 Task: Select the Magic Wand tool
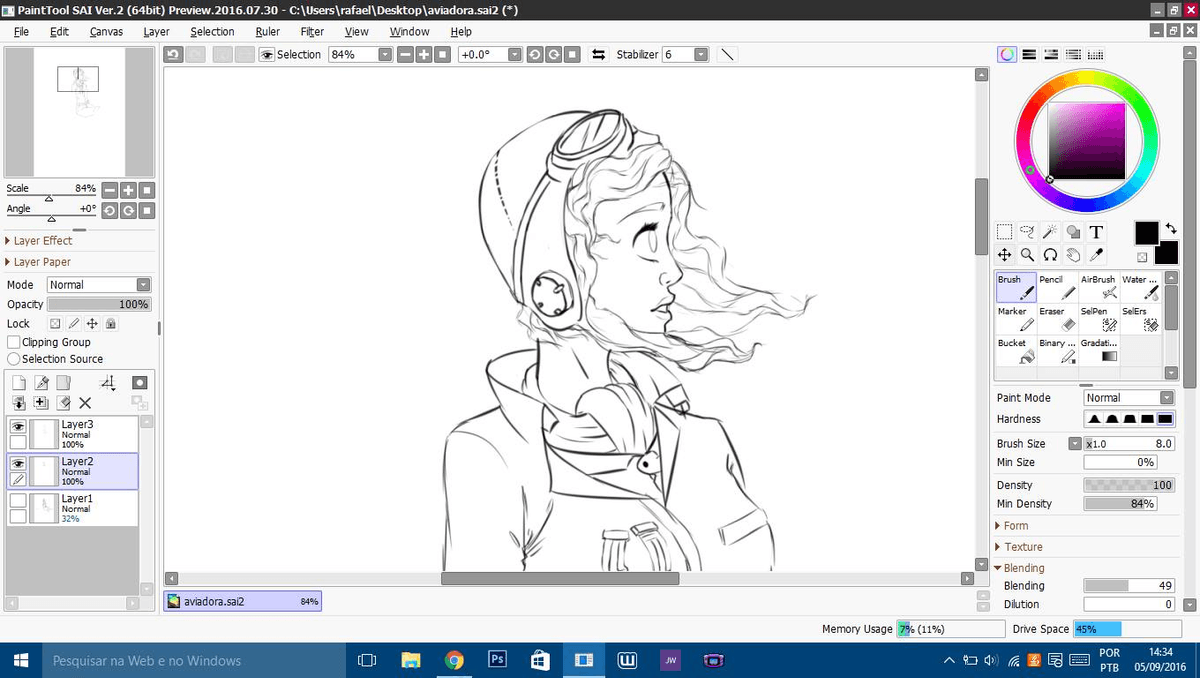click(1051, 232)
